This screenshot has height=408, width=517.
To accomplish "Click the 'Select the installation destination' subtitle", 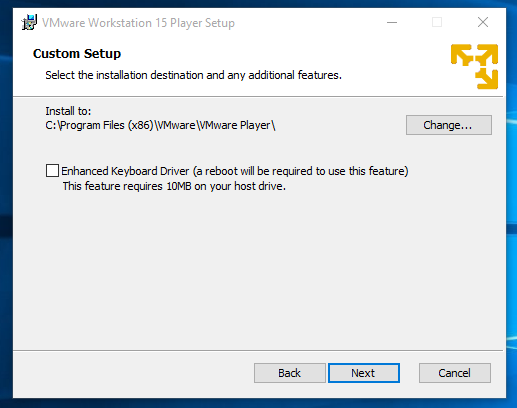I will click(x=193, y=75).
